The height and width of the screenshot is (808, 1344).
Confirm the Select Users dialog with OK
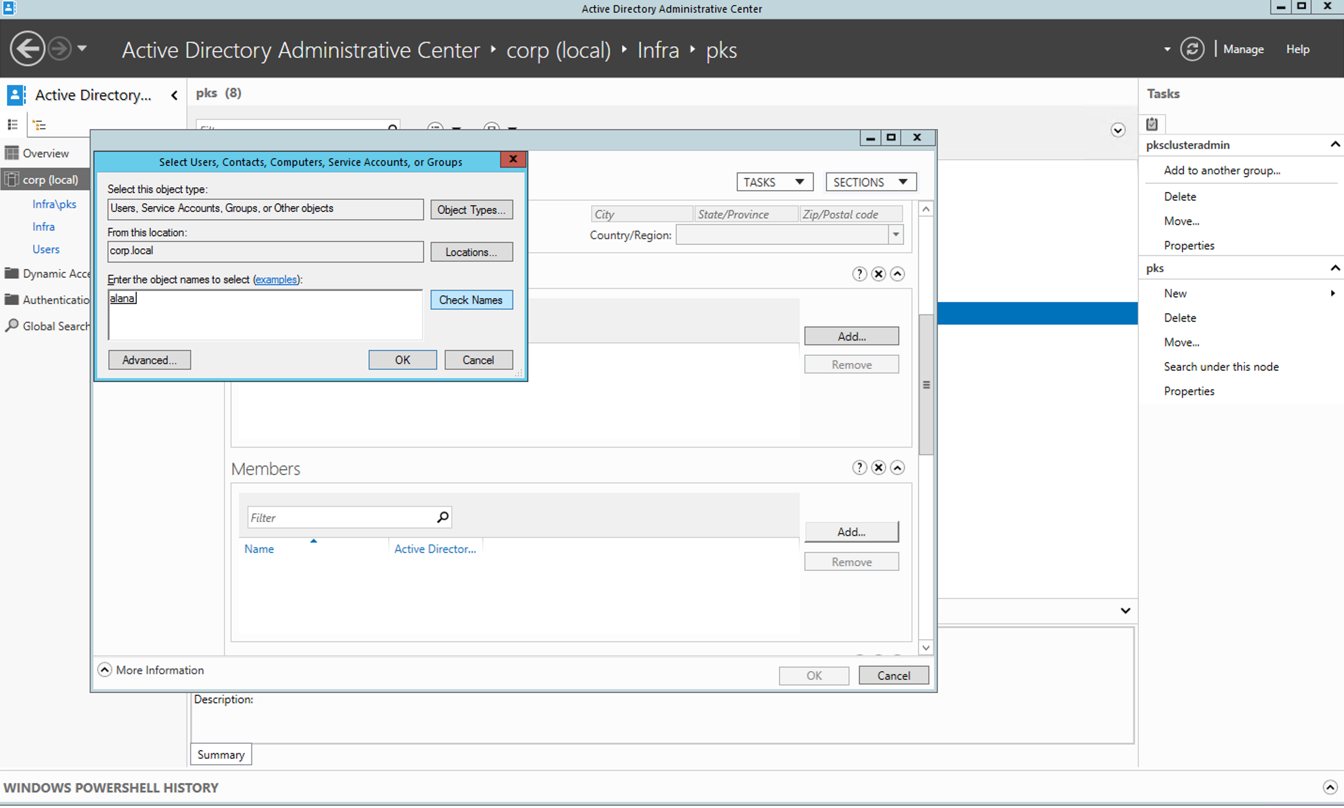point(402,360)
